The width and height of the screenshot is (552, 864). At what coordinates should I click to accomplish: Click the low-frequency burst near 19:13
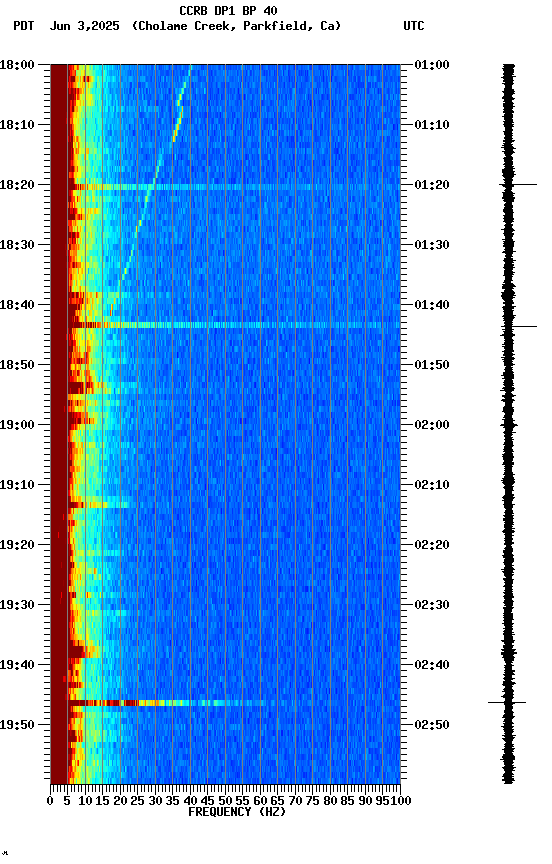[x=99, y=504]
